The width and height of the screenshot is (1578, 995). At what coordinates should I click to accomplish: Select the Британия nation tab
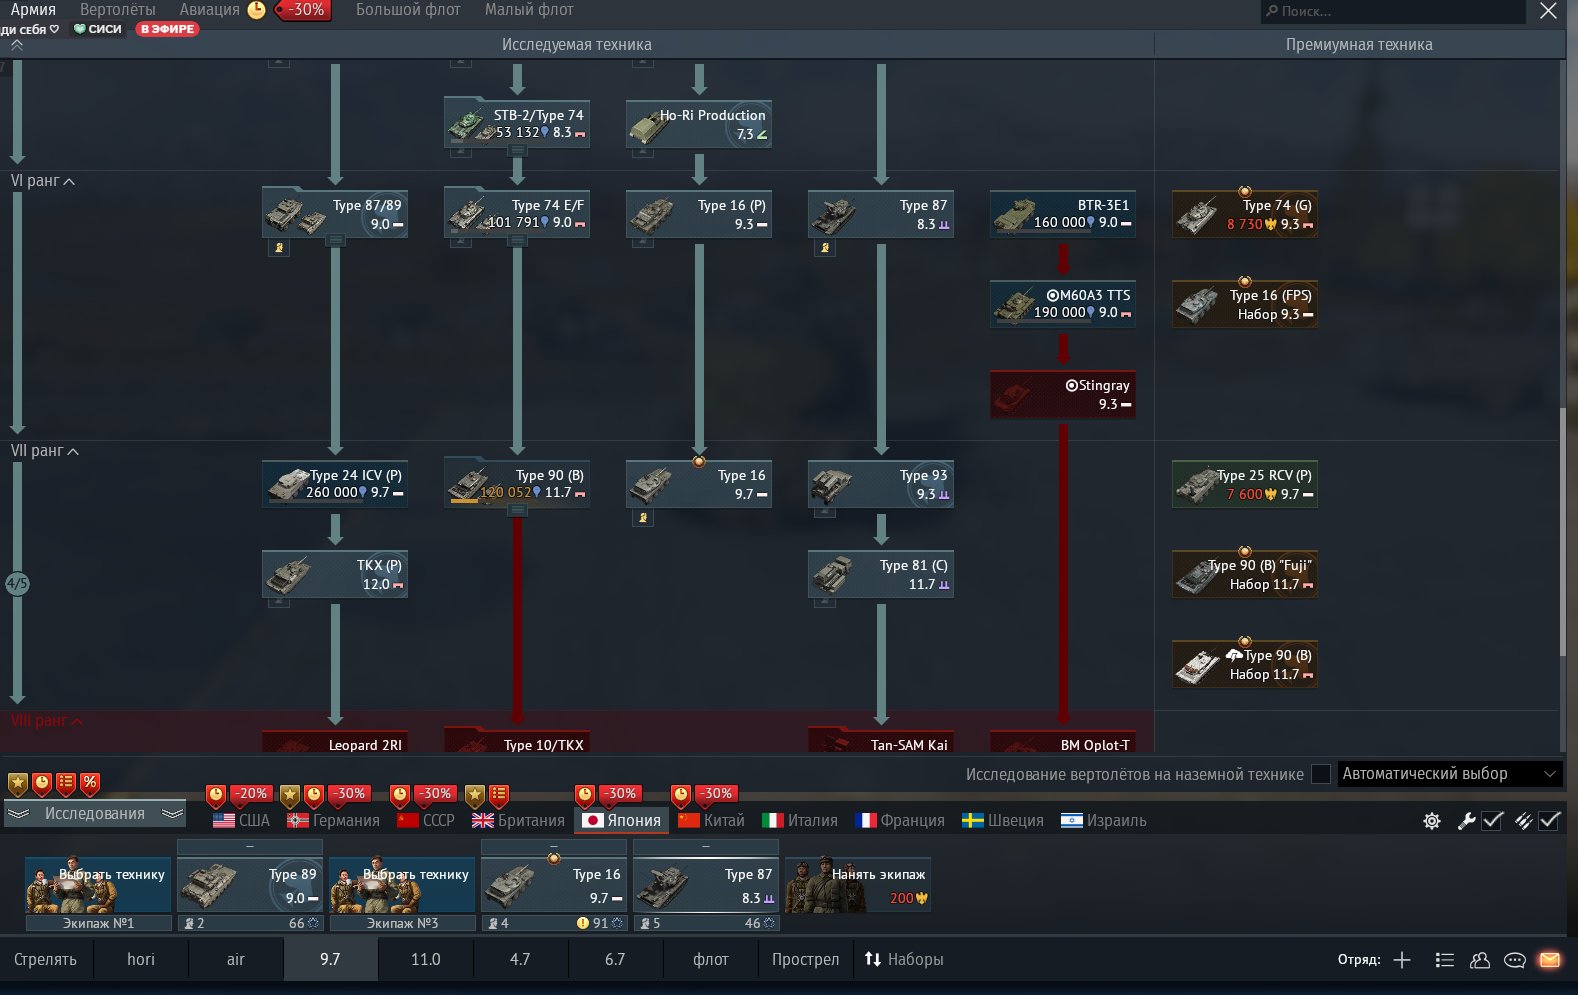coord(518,821)
